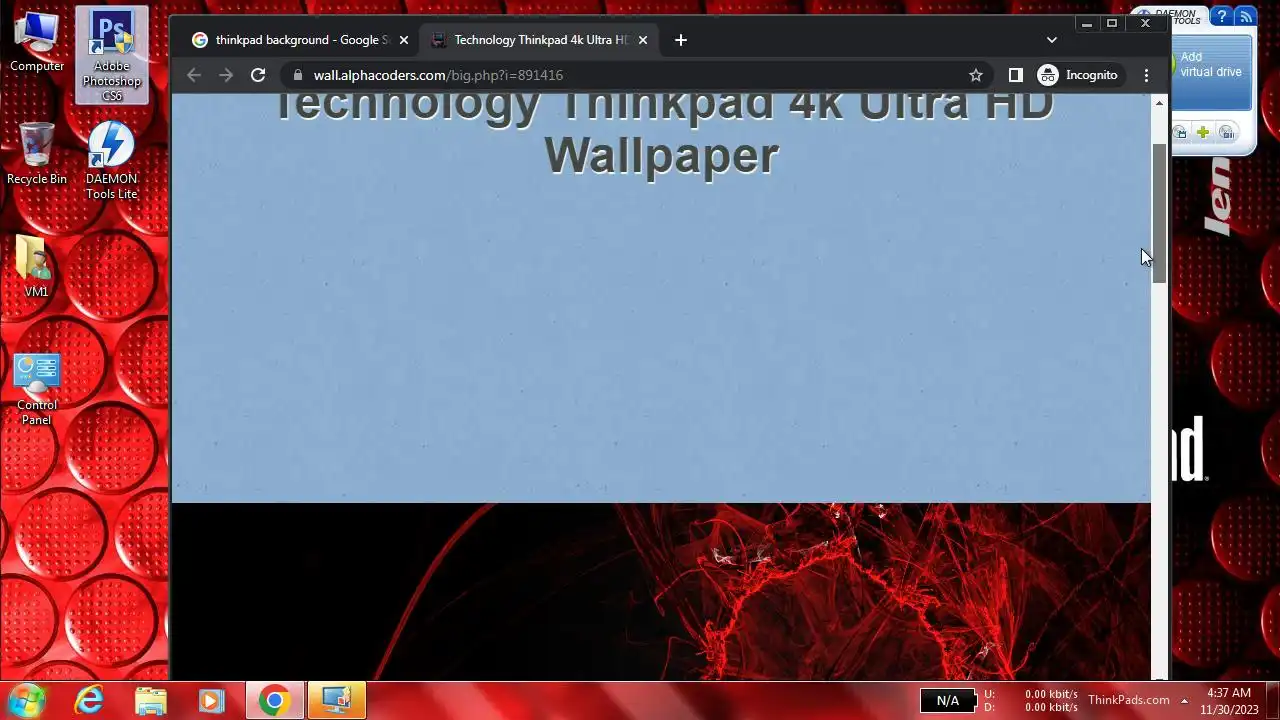
Task: Click the green plus icon in DAEMON Tools gadget
Action: 1203,133
